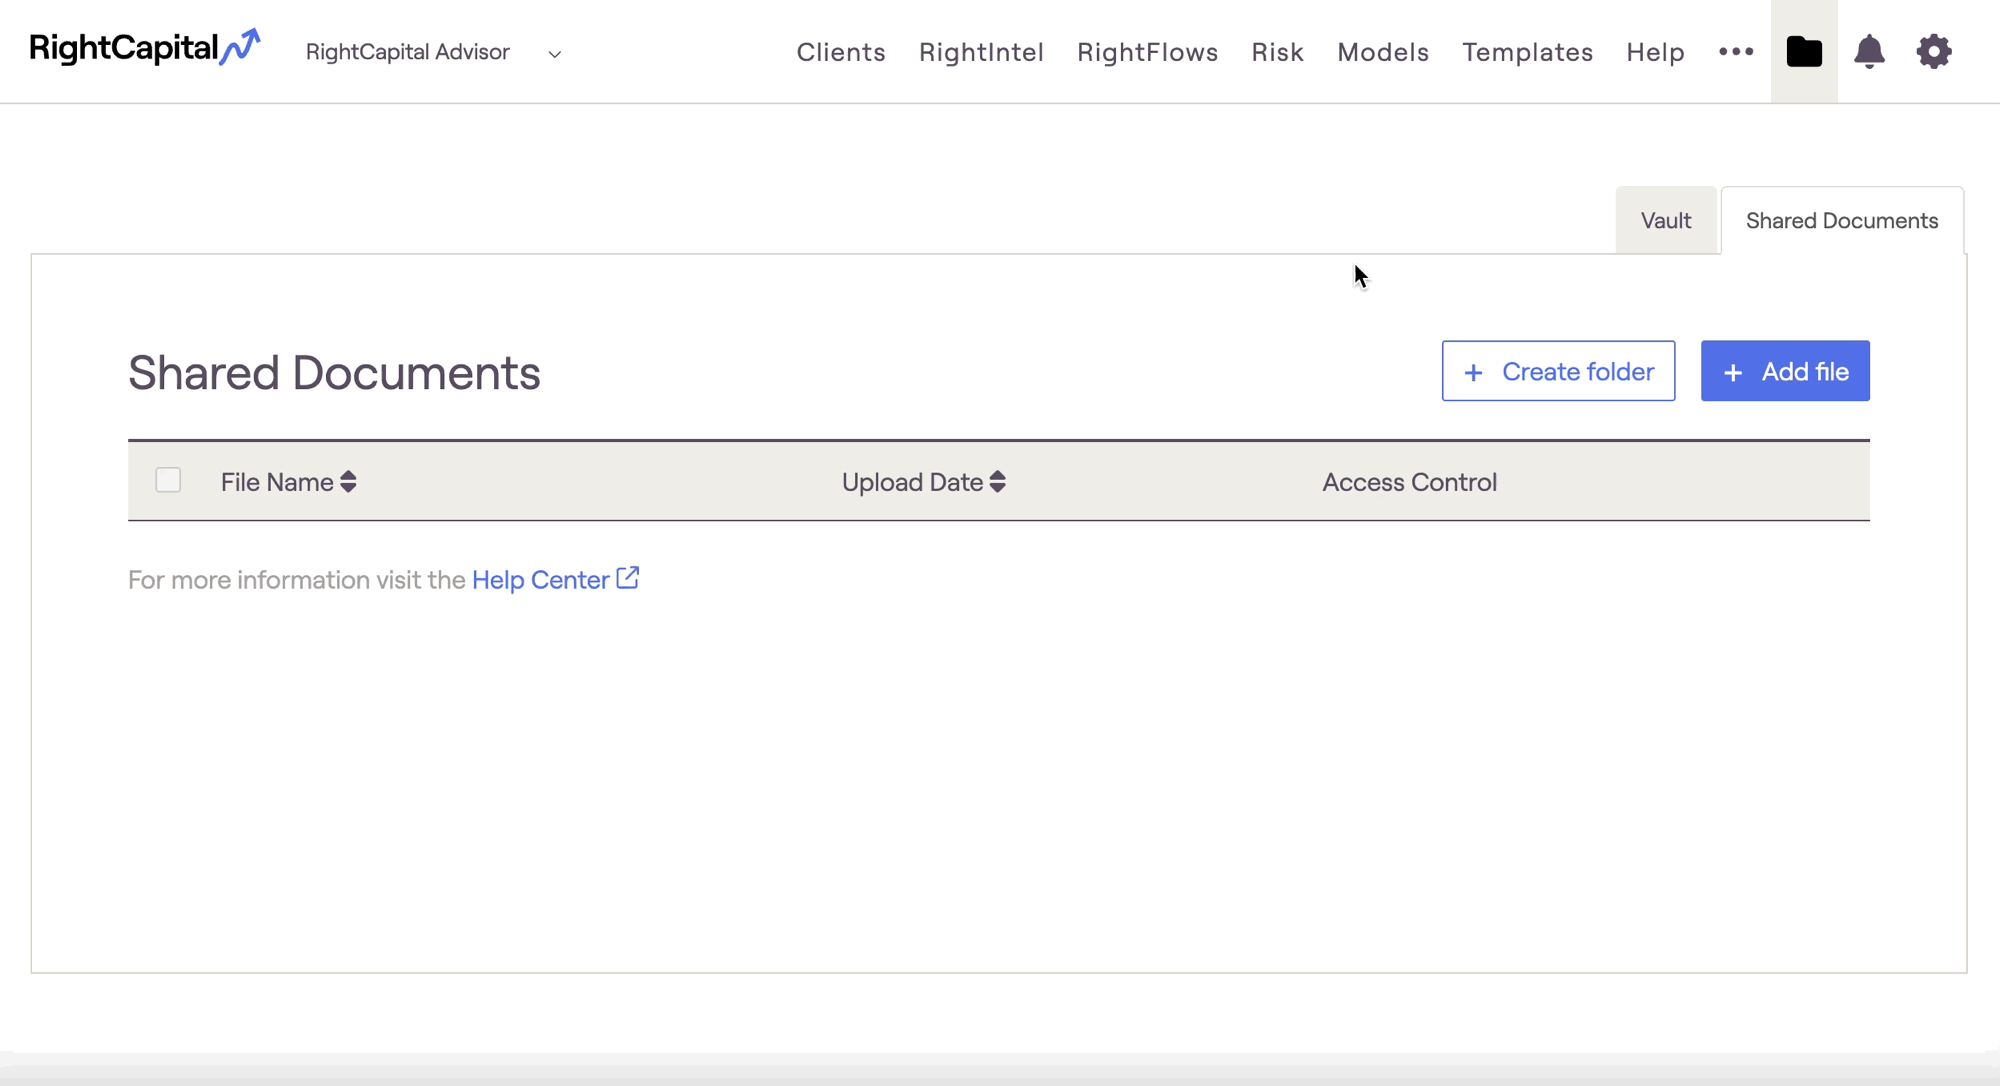The image size is (2000, 1086).
Task: Sort by File Name arrows
Action: 348,482
